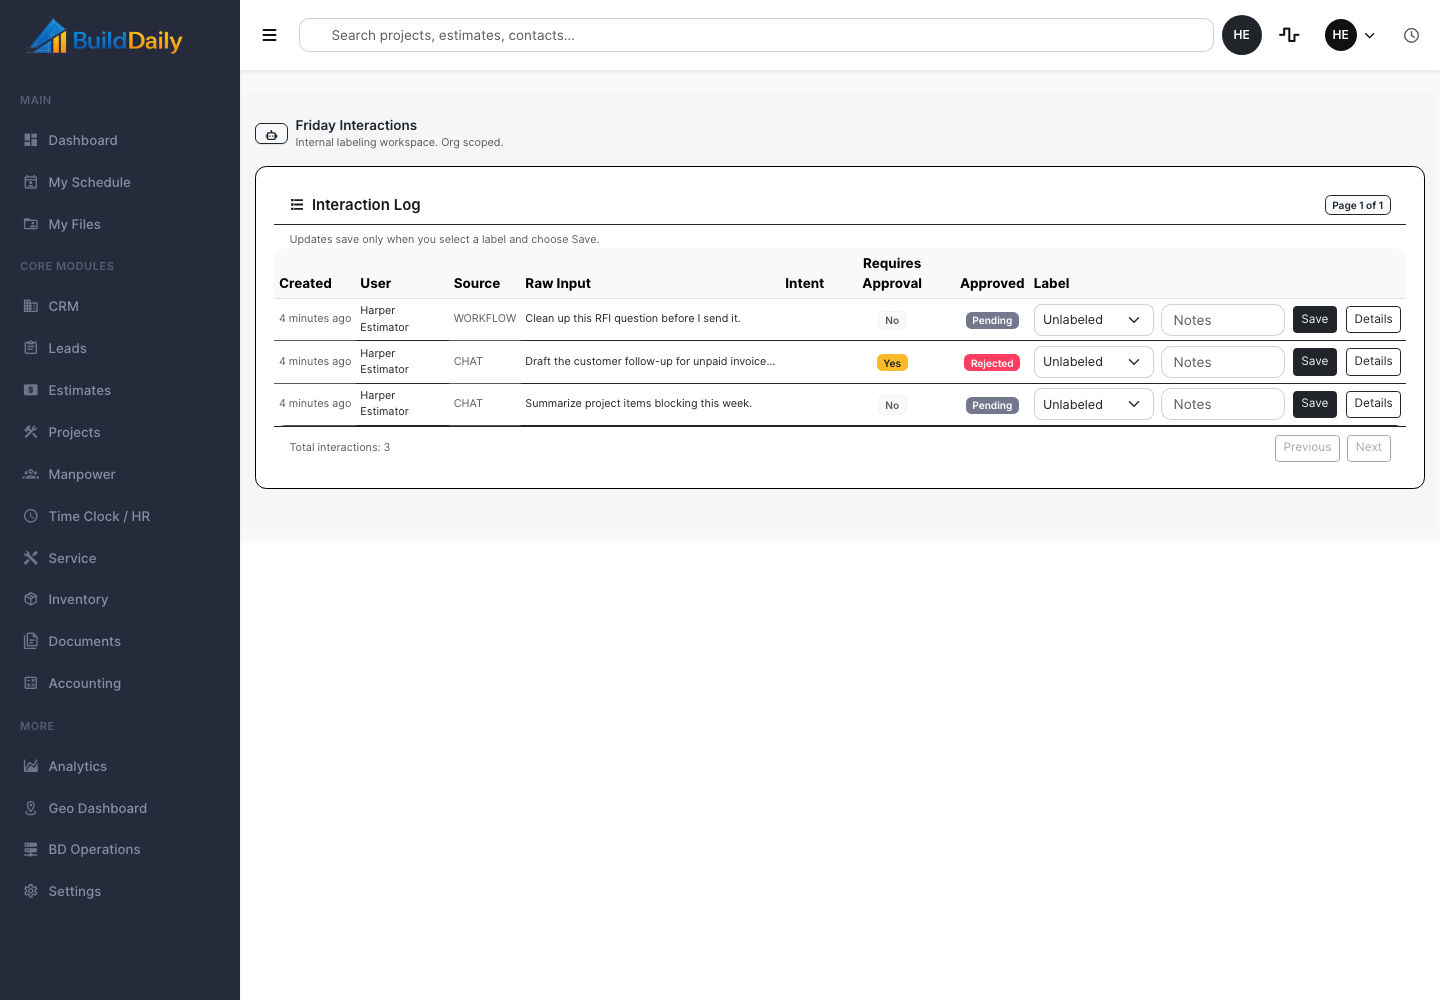
Task: Click the CRM building icon
Action: click(x=31, y=306)
